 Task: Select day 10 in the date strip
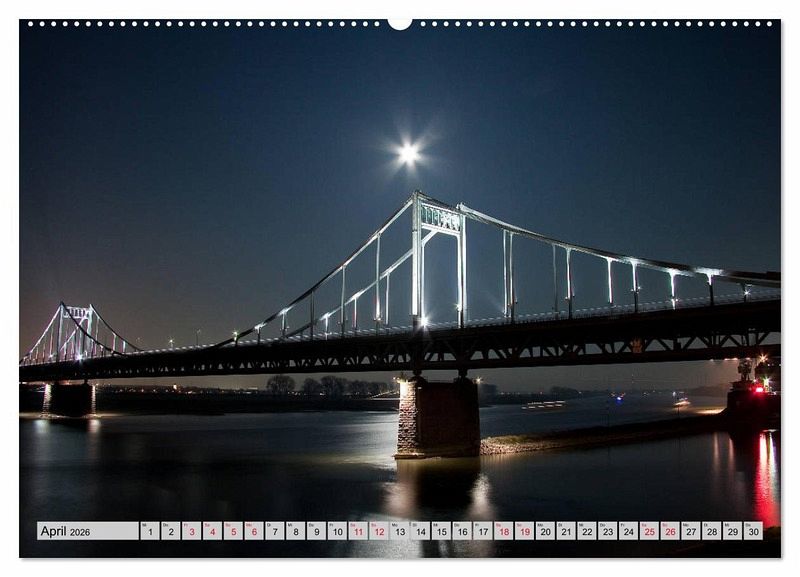tap(336, 531)
